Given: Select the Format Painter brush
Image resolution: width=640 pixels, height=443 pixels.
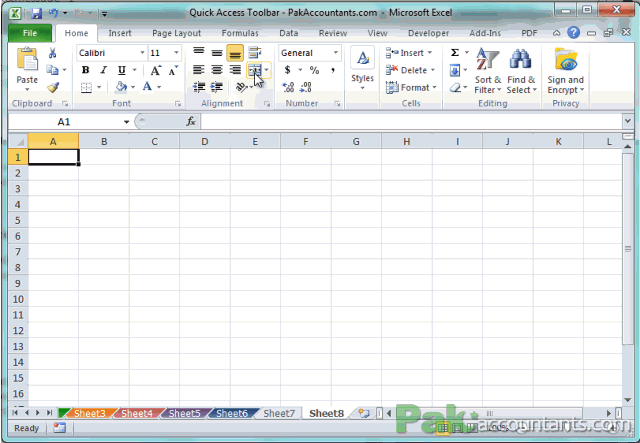Looking at the screenshot, I should coord(53,87).
